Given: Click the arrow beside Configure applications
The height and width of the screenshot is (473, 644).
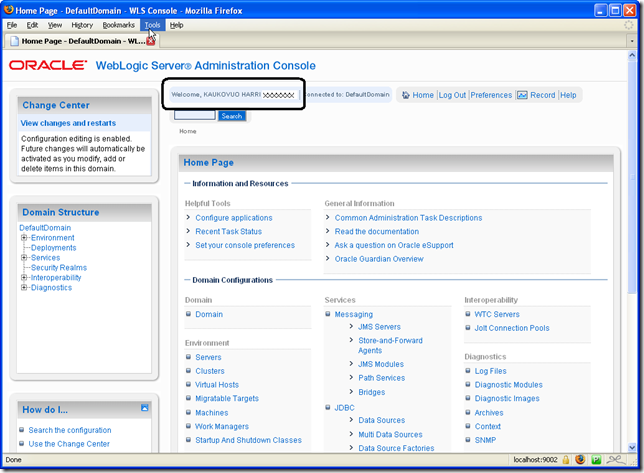Looking at the screenshot, I should 188,217.
